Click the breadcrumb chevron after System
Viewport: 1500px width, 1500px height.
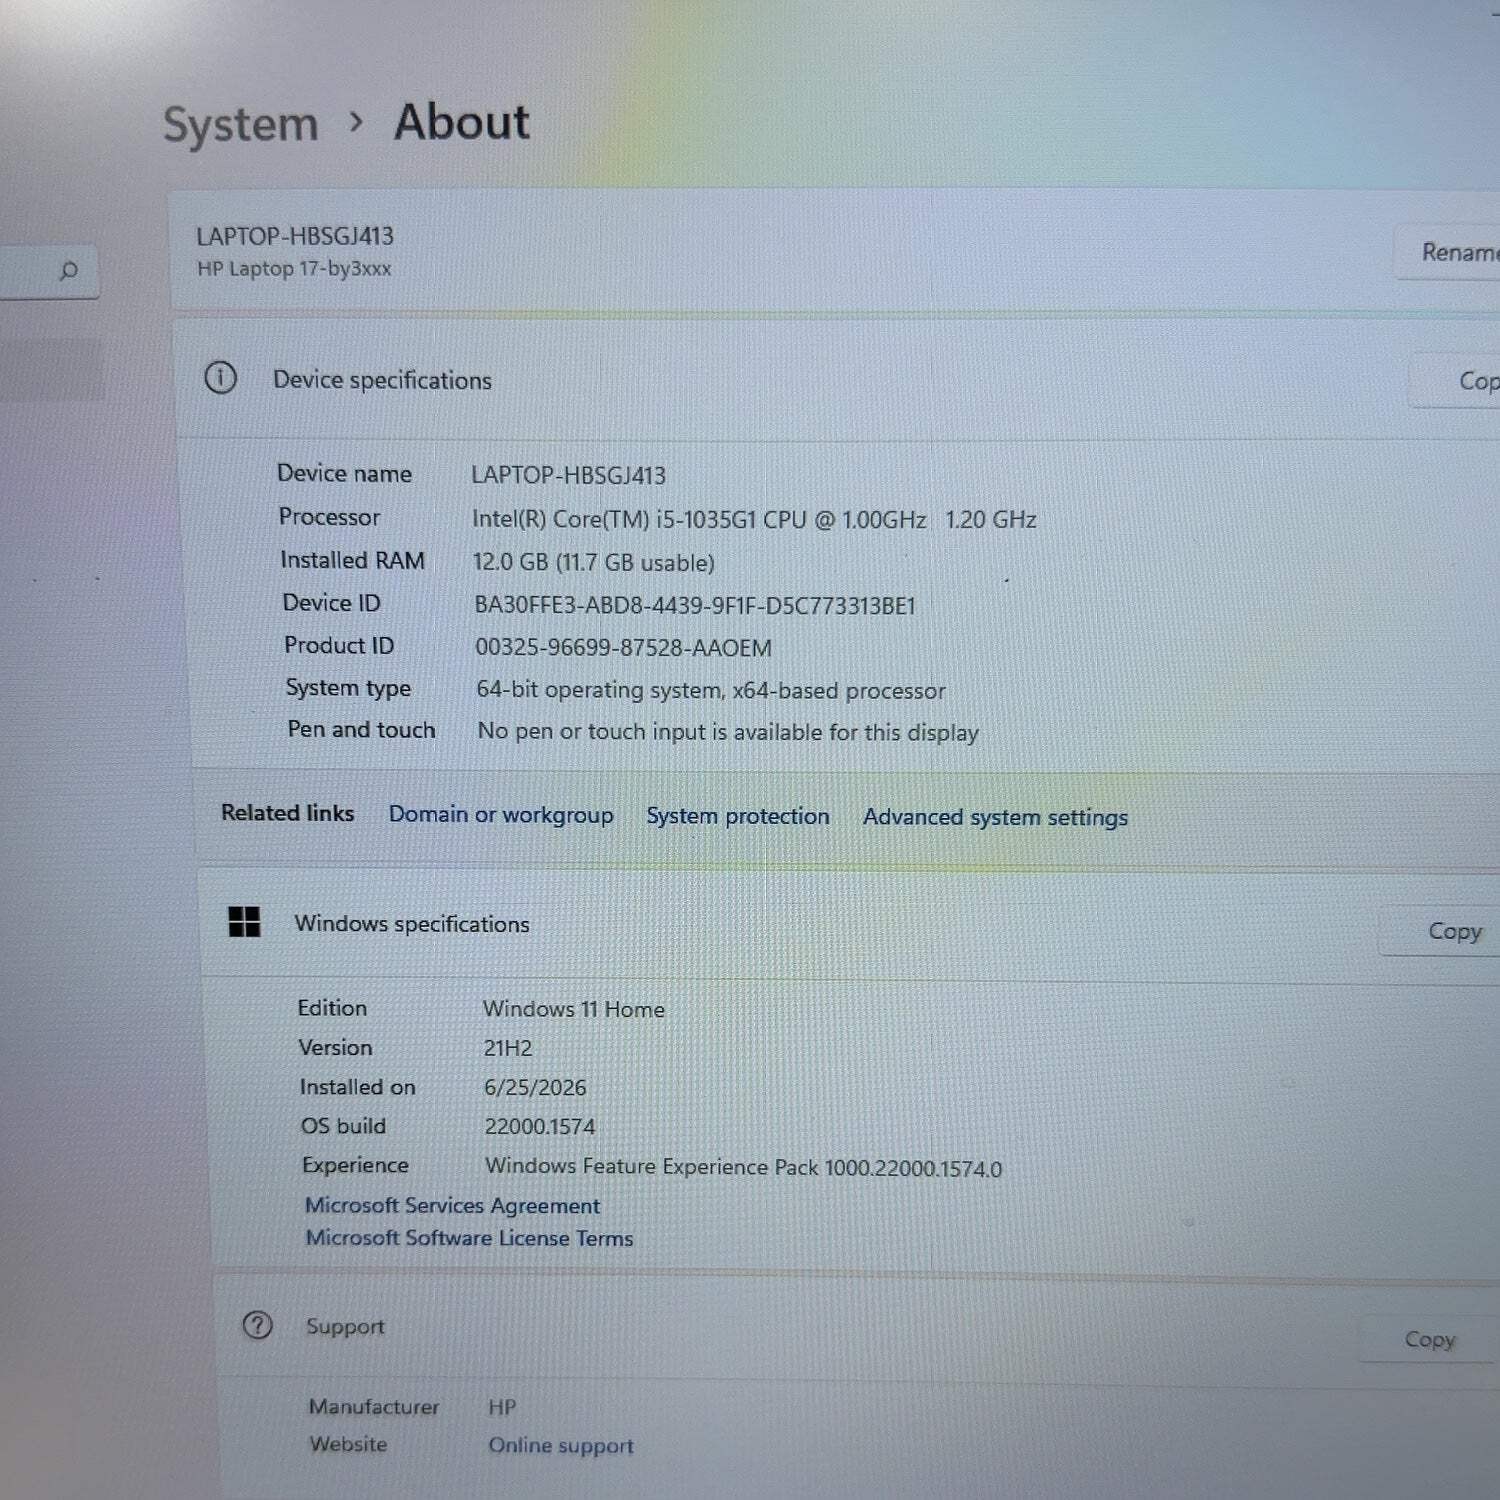(x=356, y=122)
